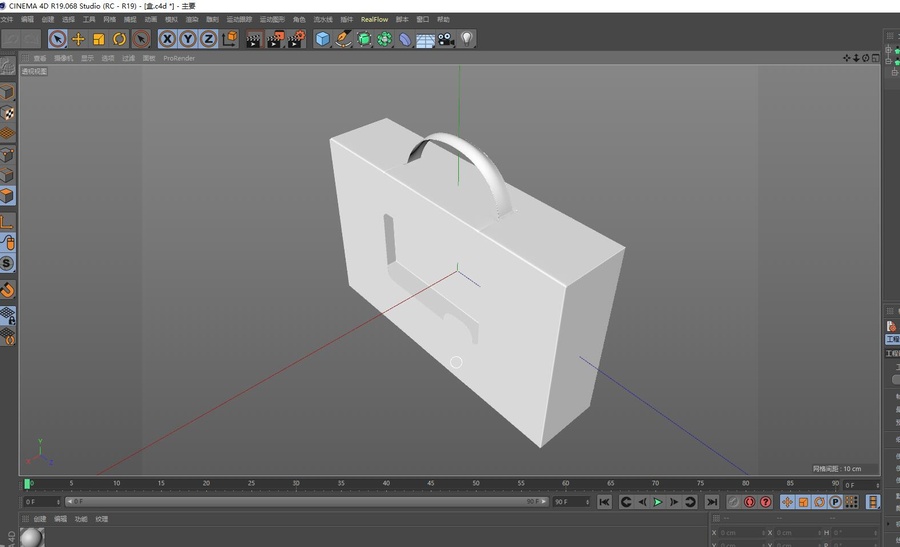
Task: Go to end of animation
Action: pyautogui.click(x=712, y=502)
